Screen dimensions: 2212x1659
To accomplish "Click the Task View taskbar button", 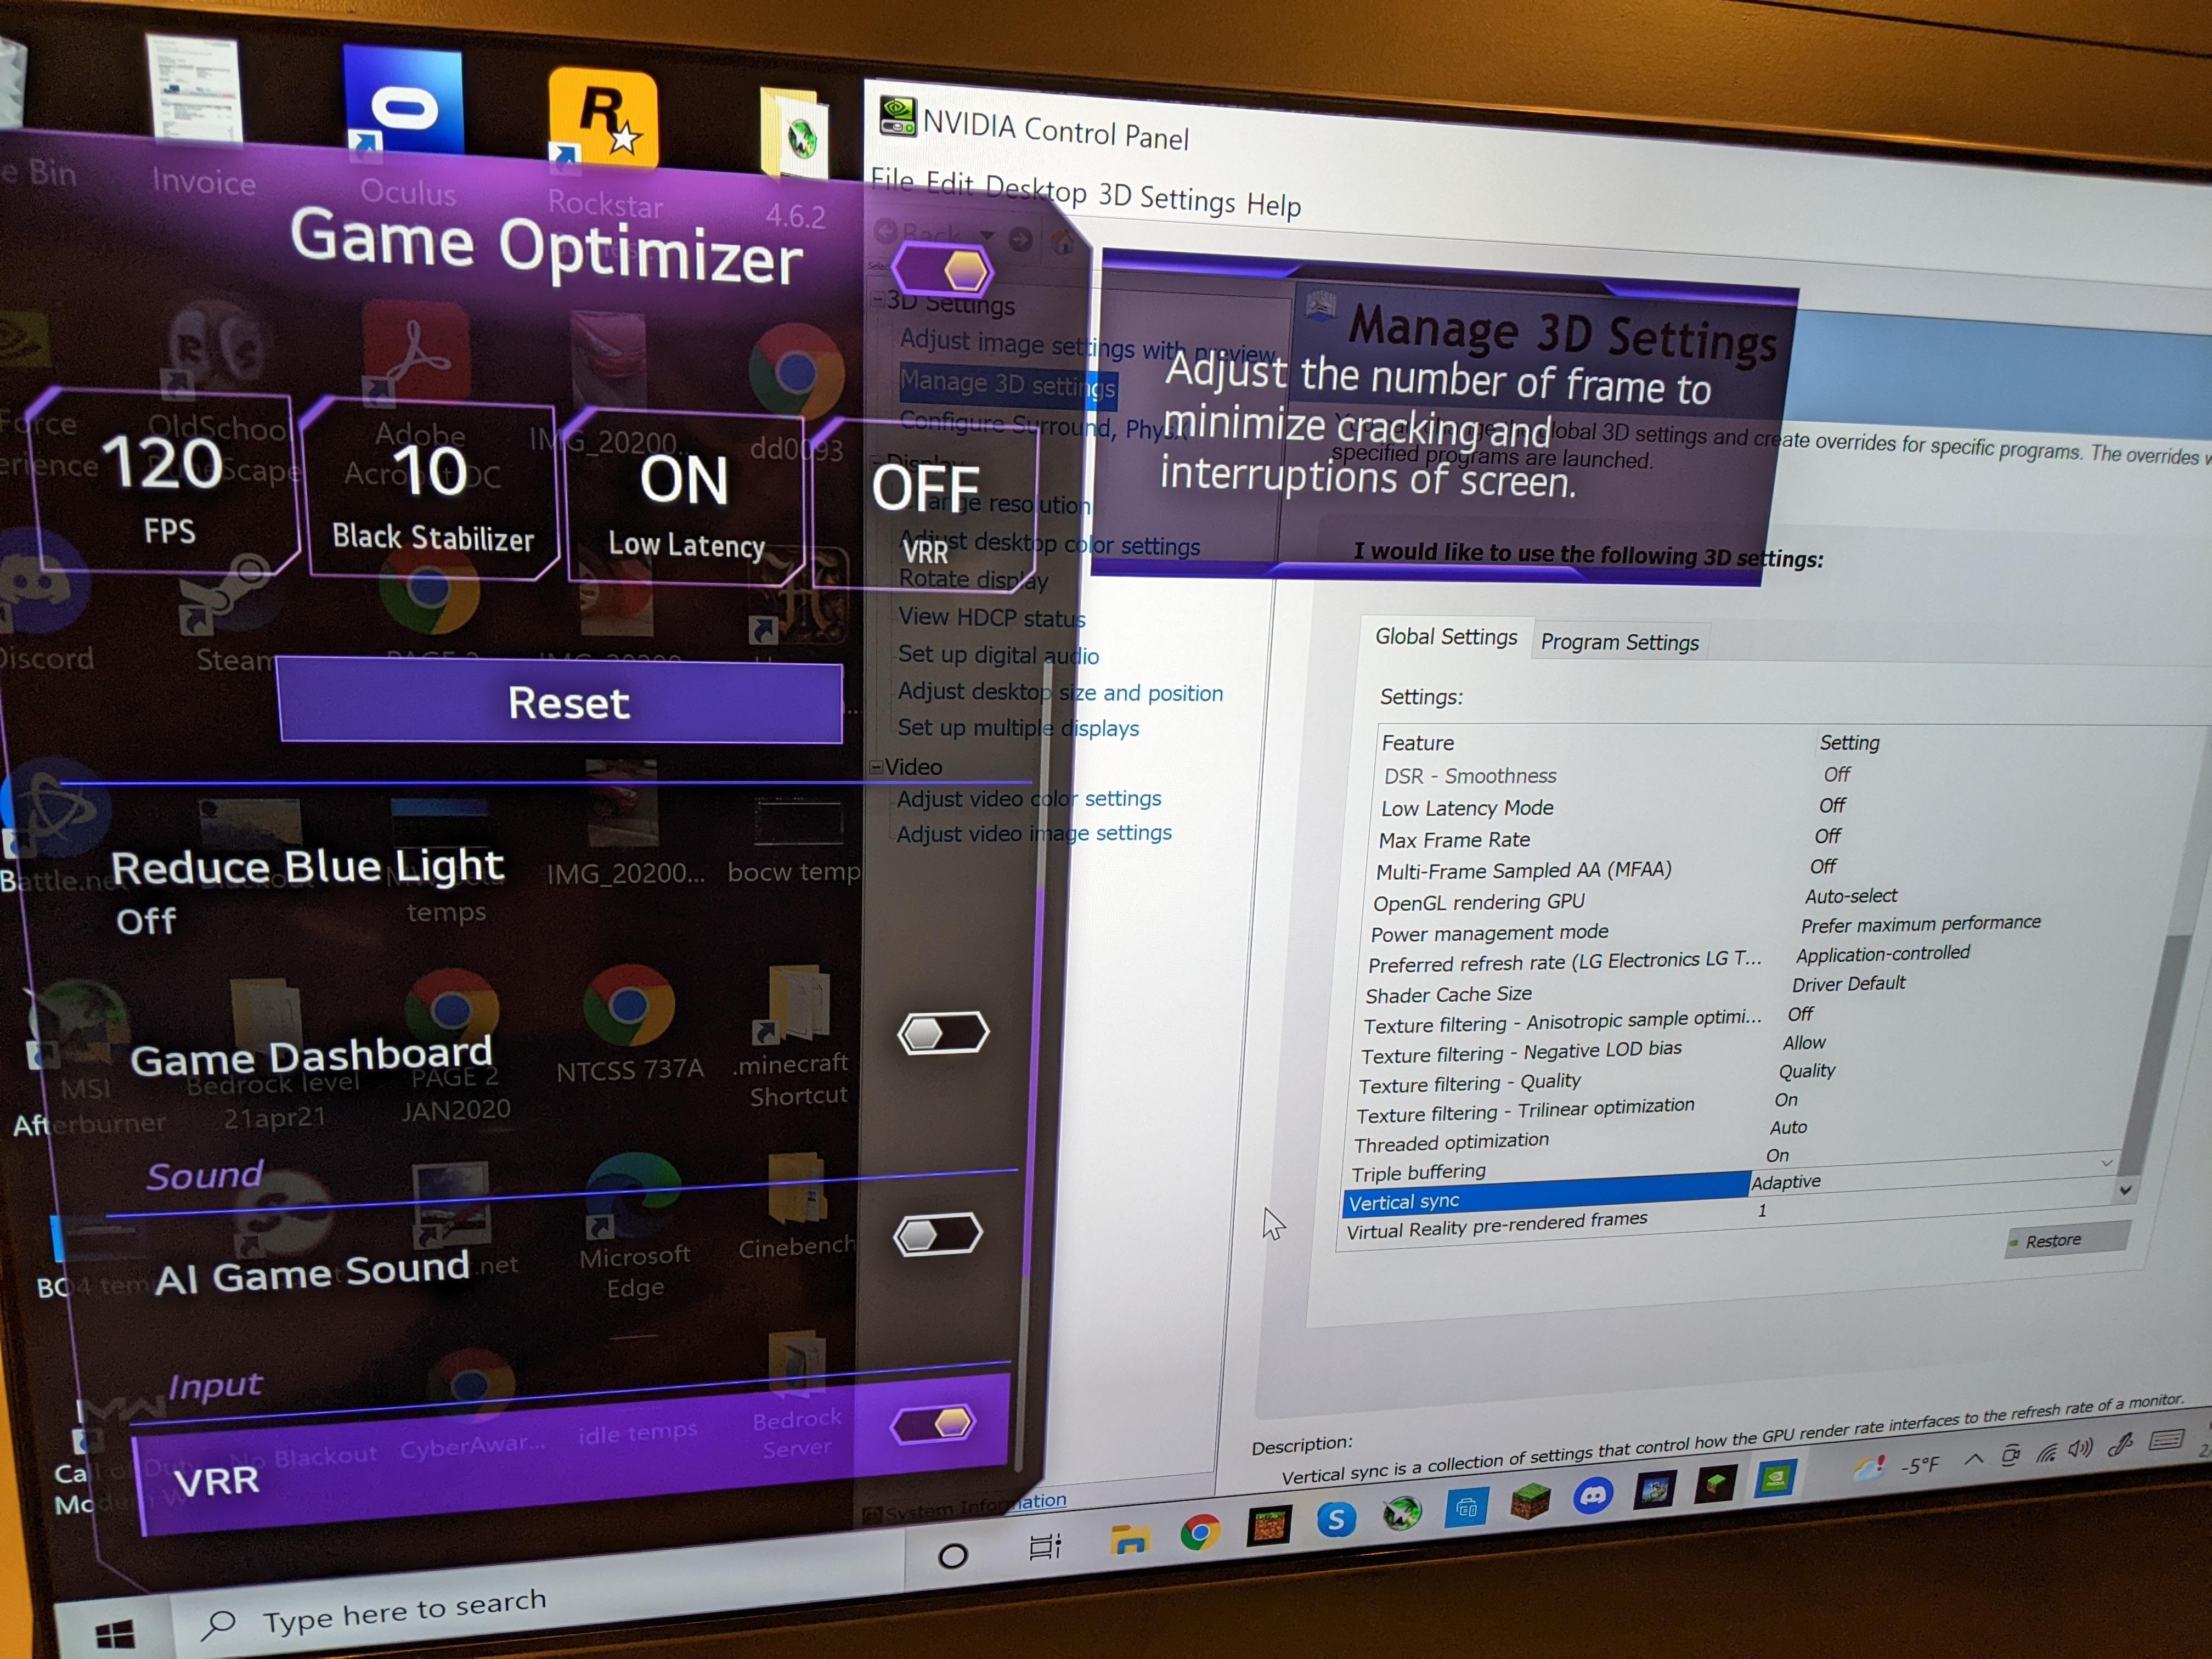I will pos(1044,1548).
